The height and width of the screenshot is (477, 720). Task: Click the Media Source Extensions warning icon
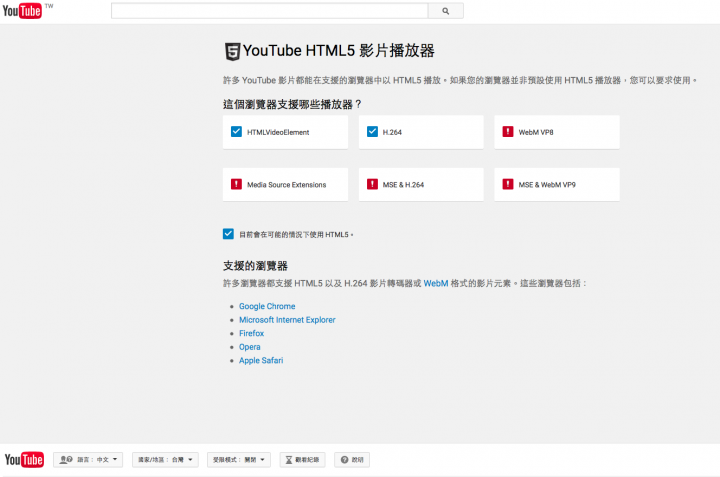coord(236,184)
